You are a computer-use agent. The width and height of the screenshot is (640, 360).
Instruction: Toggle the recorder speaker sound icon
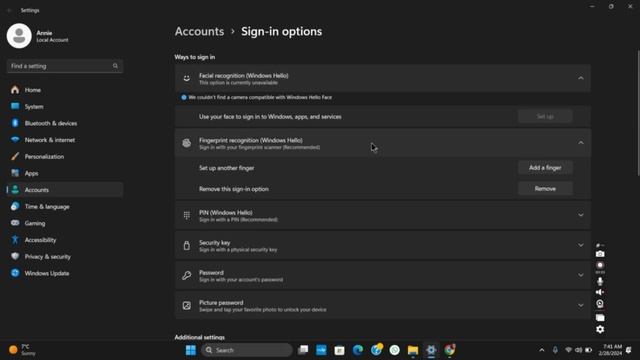coord(600,292)
